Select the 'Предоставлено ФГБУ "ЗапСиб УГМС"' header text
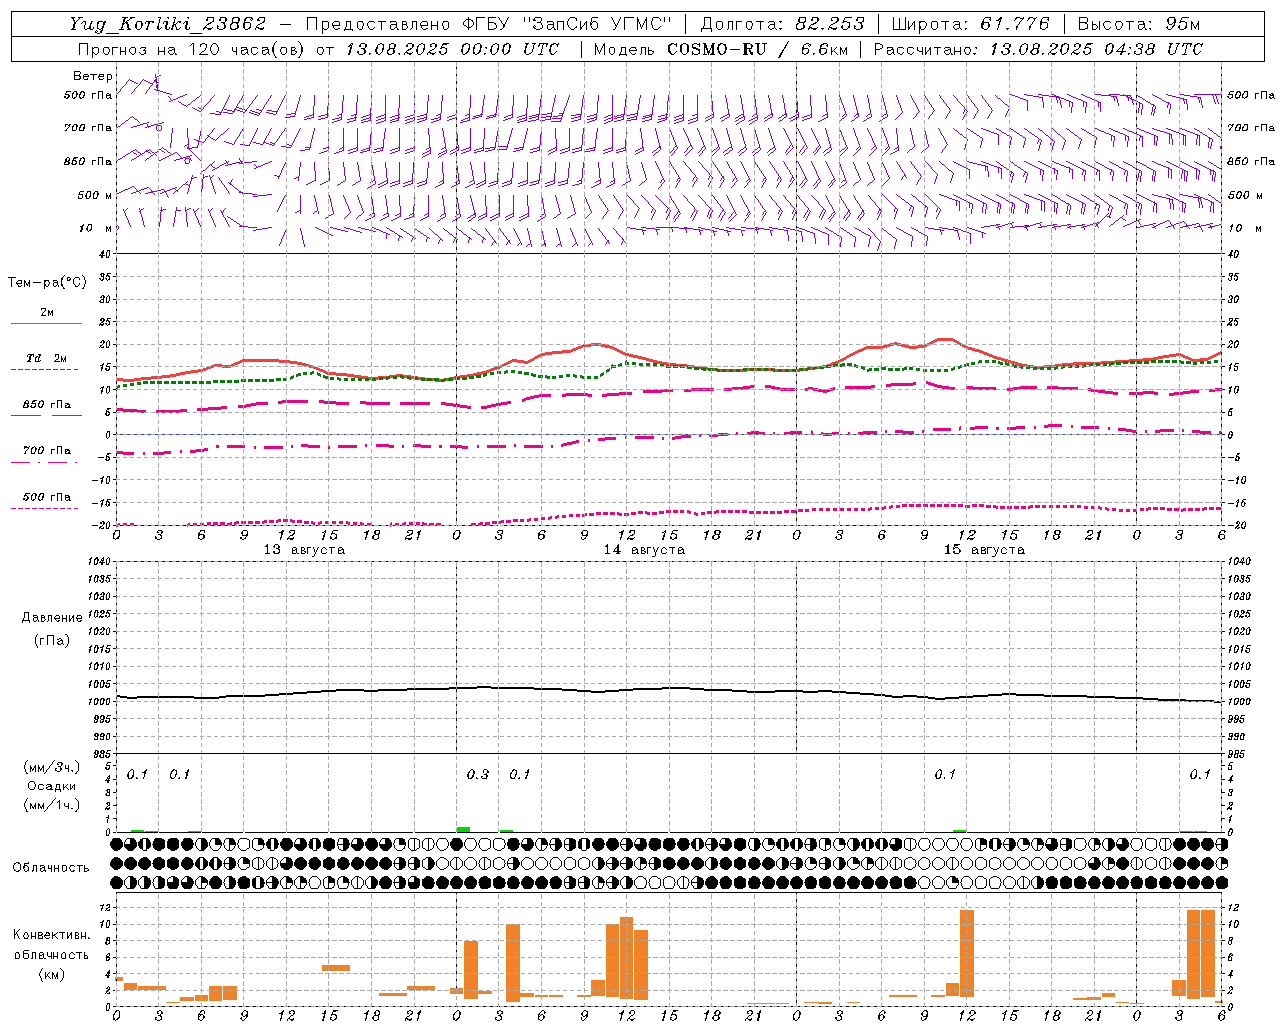 [x=487, y=24]
